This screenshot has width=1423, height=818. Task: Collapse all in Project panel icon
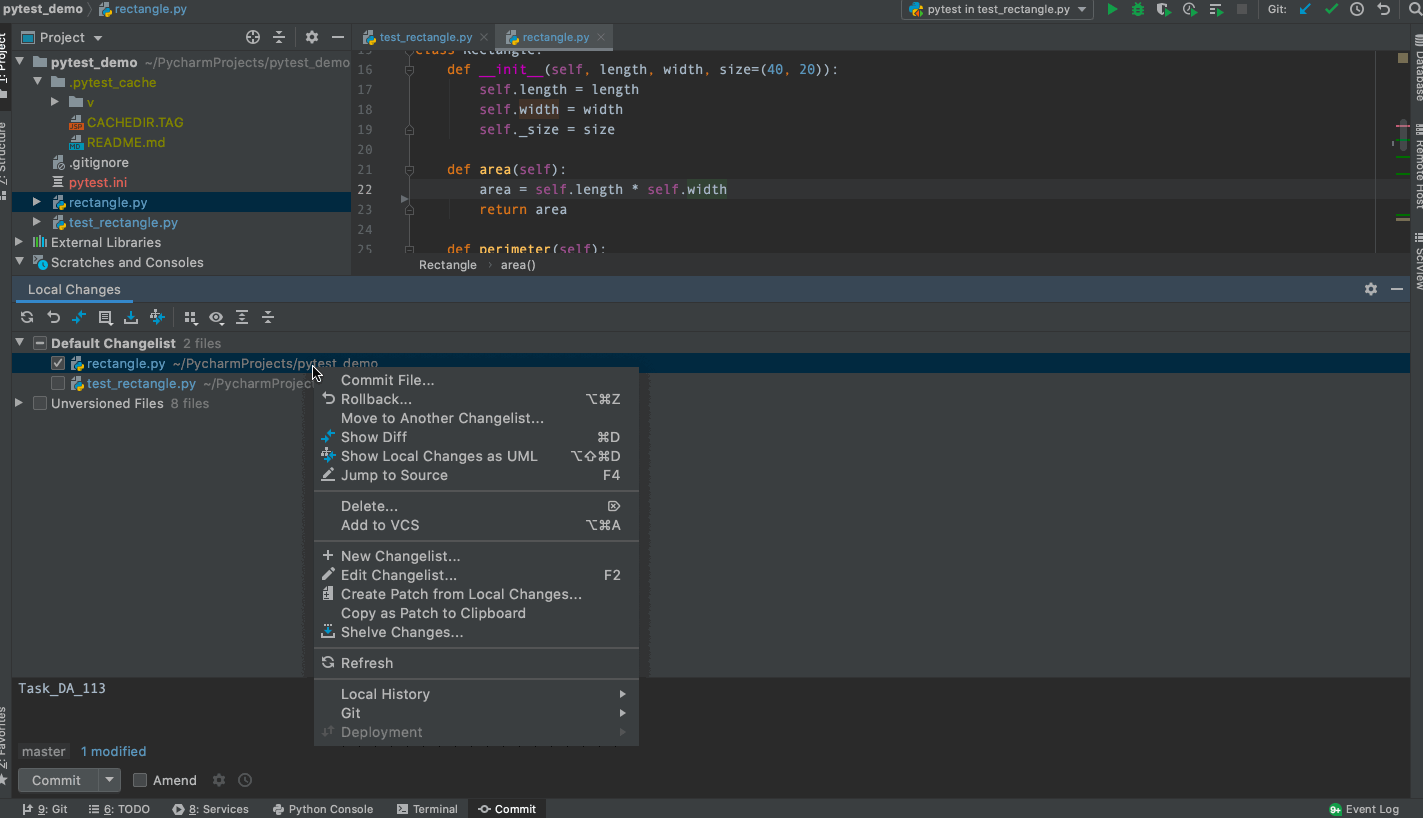pyautogui.click(x=279, y=37)
